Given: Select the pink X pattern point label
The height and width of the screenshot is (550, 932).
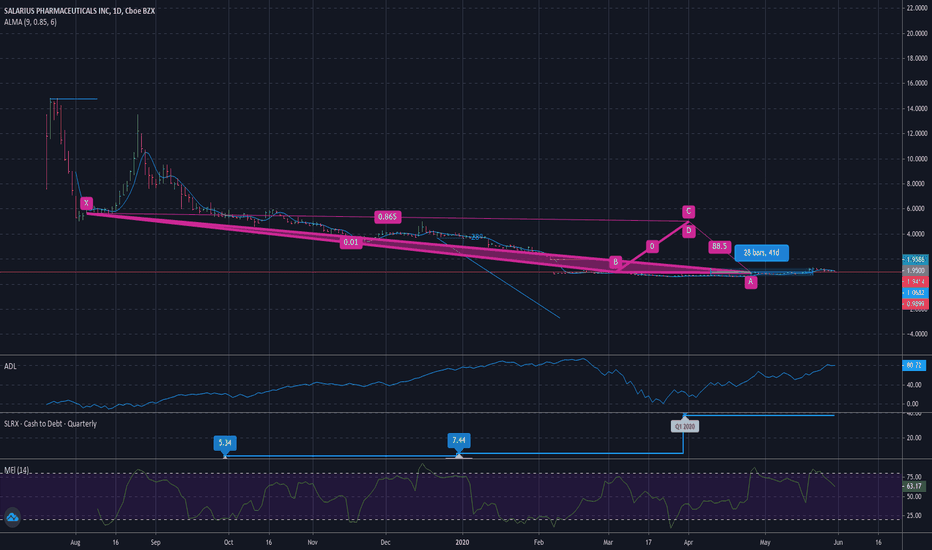Looking at the screenshot, I should click(x=86, y=203).
